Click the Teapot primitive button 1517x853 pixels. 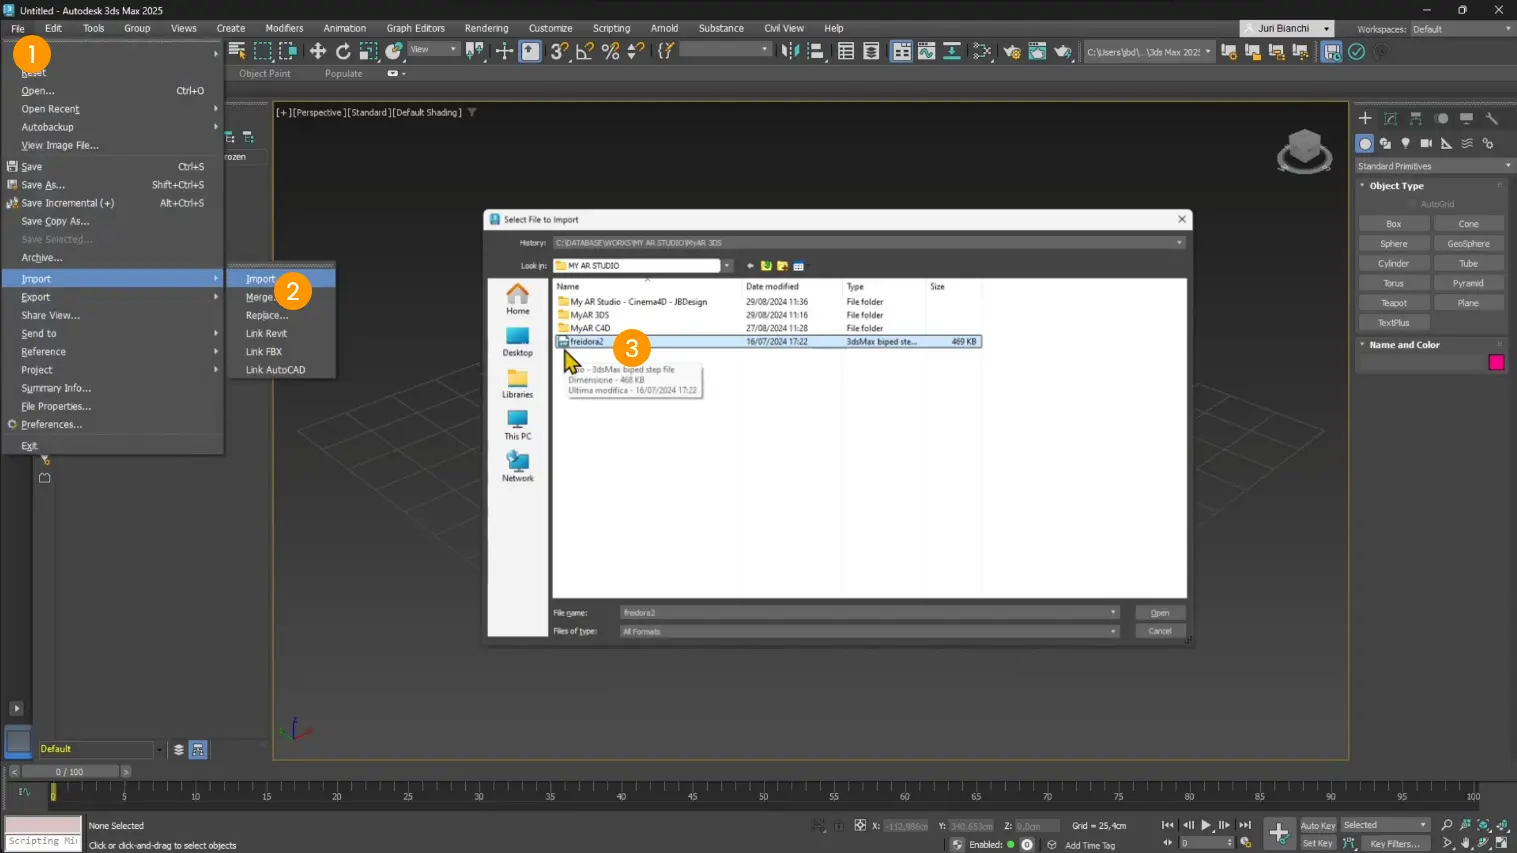pyautogui.click(x=1393, y=303)
